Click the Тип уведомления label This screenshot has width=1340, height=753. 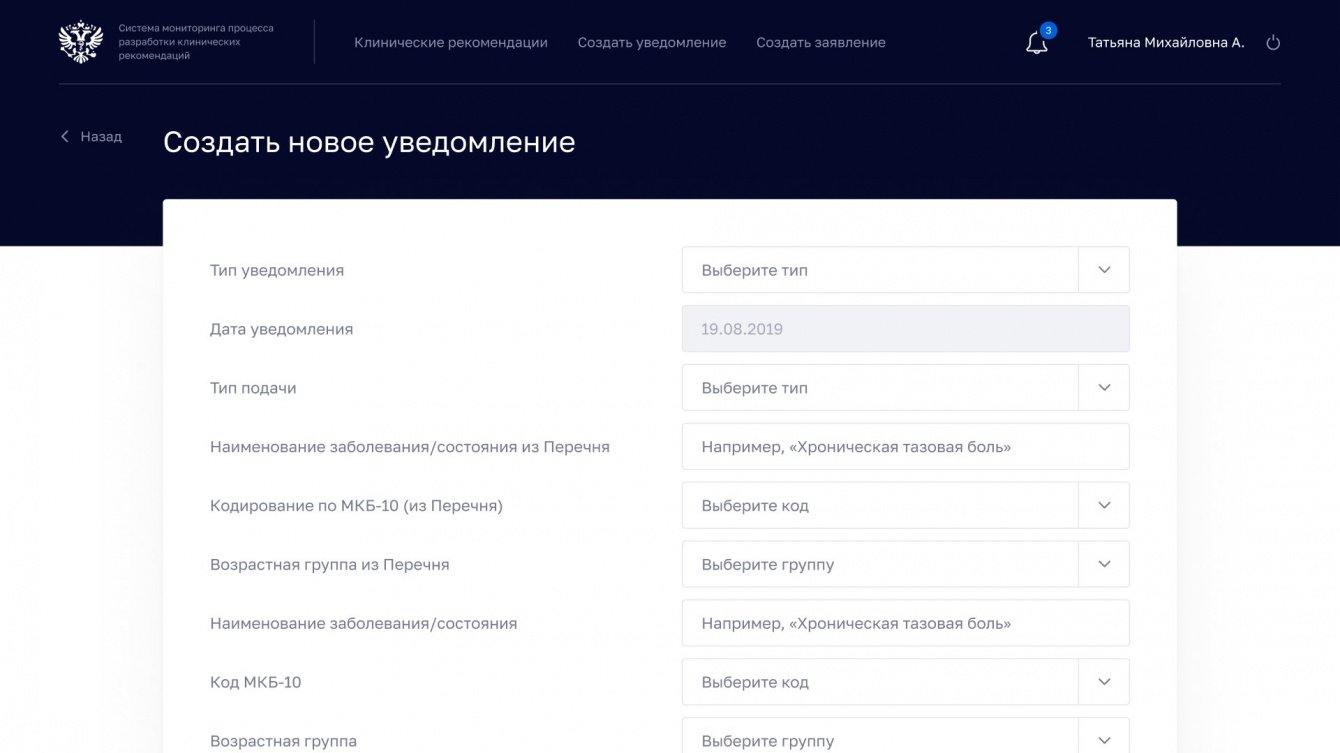[x=277, y=270]
